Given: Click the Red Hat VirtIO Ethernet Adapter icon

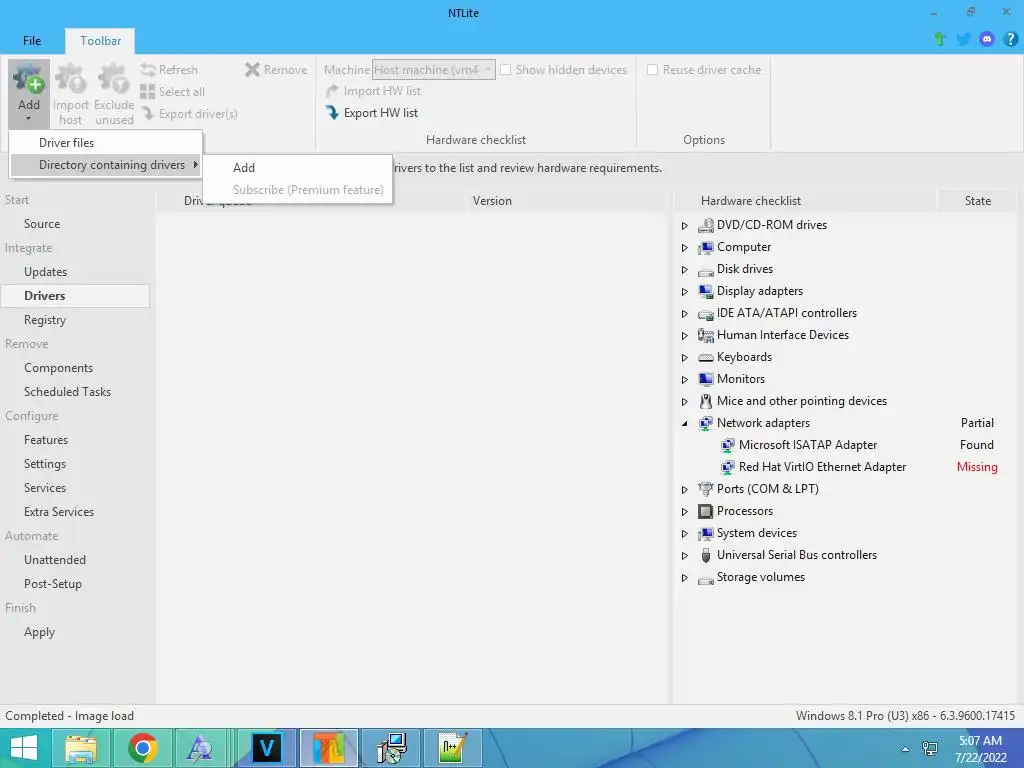Looking at the screenshot, I should [728, 467].
